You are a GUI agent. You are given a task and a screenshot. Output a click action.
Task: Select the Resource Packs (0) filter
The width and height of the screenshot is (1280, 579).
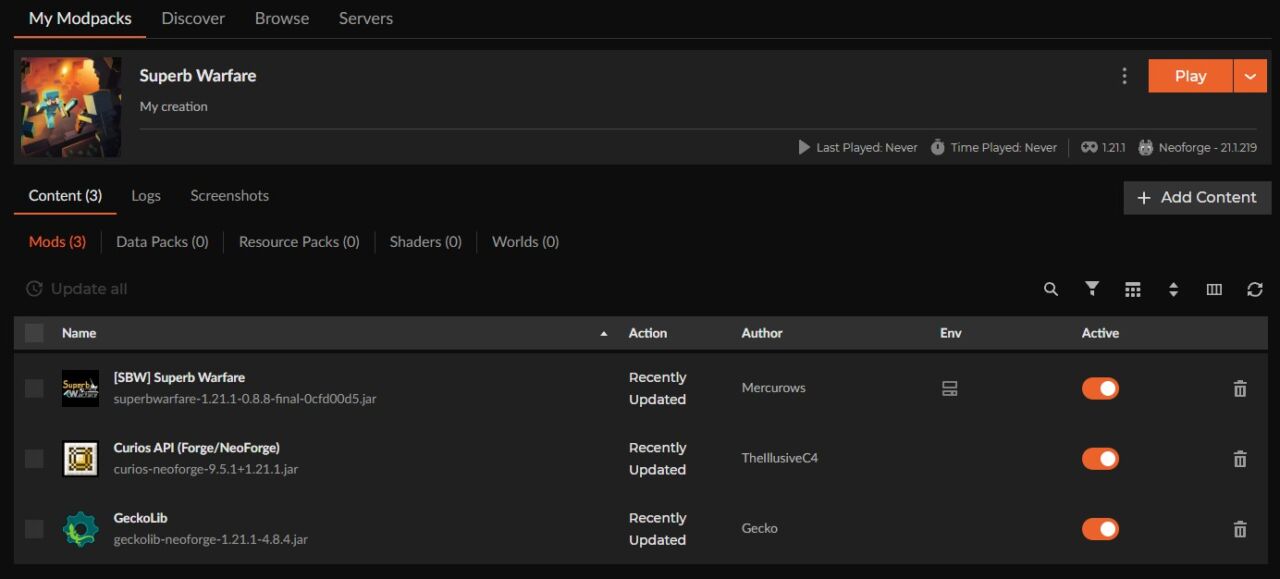pos(299,241)
